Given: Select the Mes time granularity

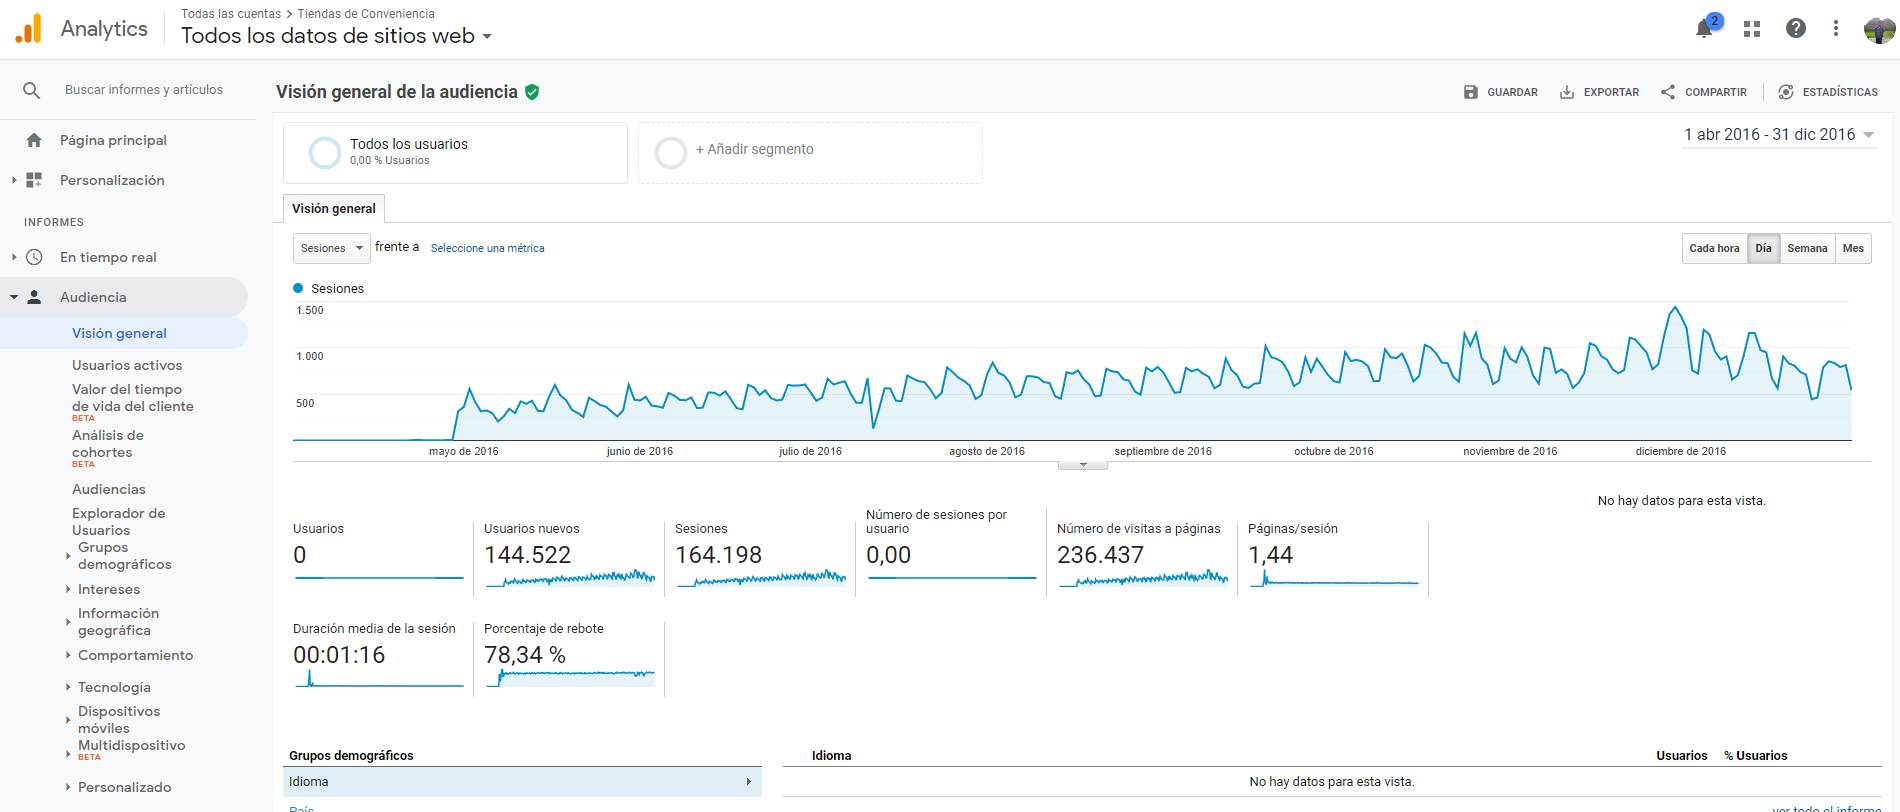Looking at the screenshot, I should point(1853,248).
